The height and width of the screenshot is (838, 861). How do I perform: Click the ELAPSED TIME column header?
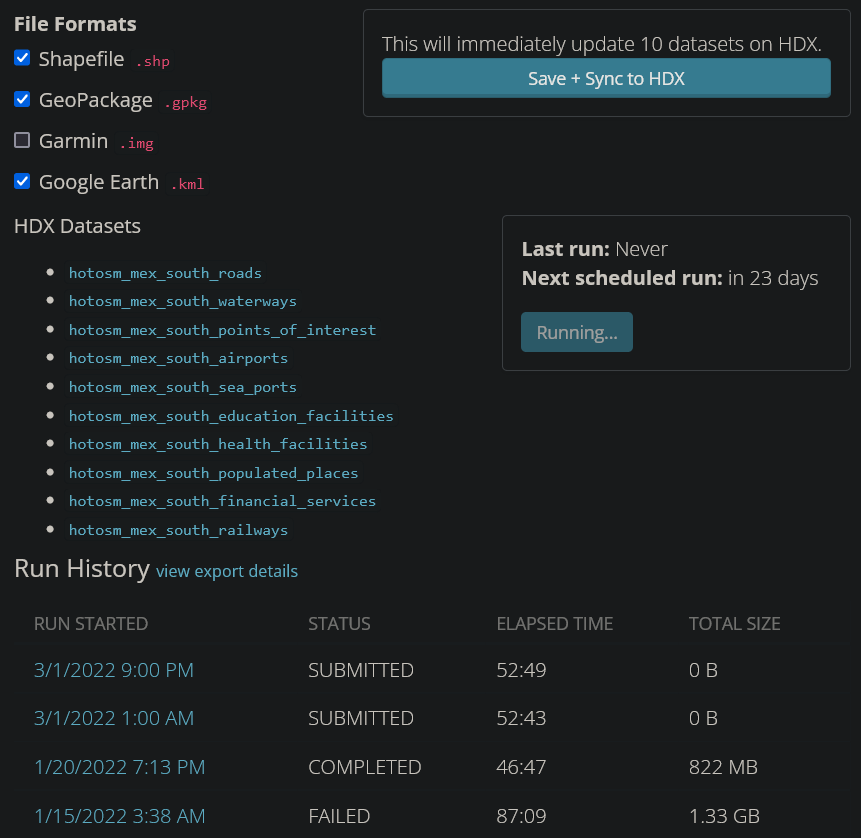(555, 624)
